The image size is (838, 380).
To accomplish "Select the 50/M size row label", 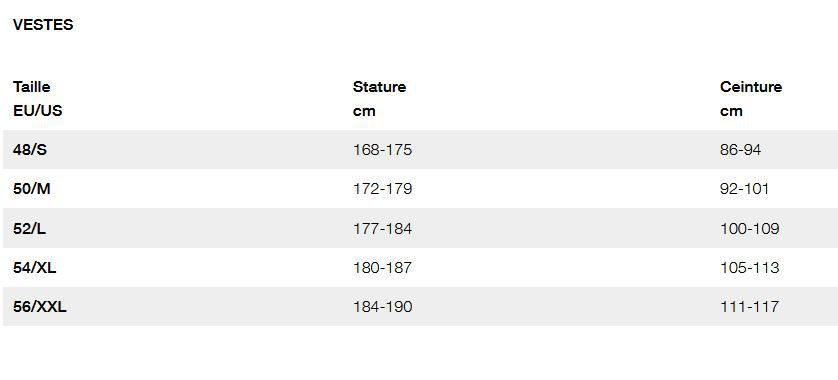I will point(32,189).
